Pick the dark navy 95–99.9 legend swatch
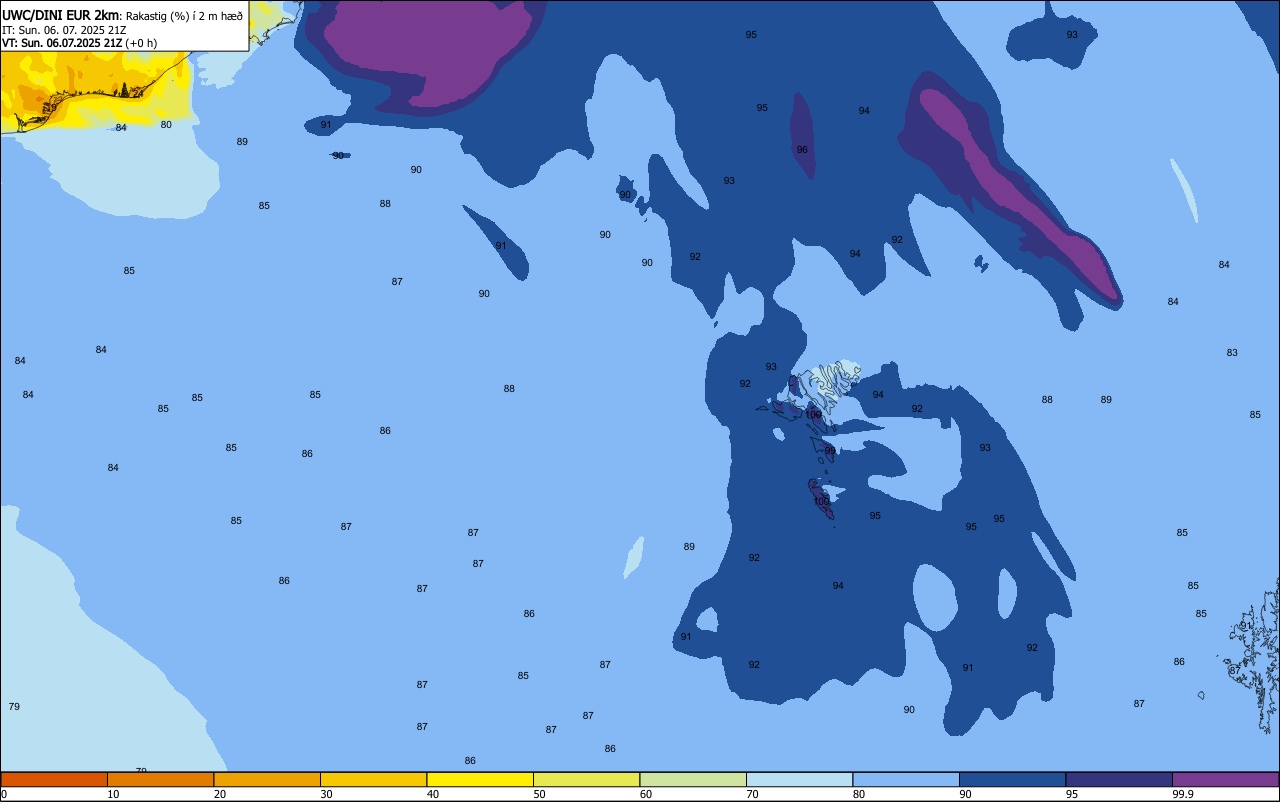 pyautogui.click(x=1119, y=779)
